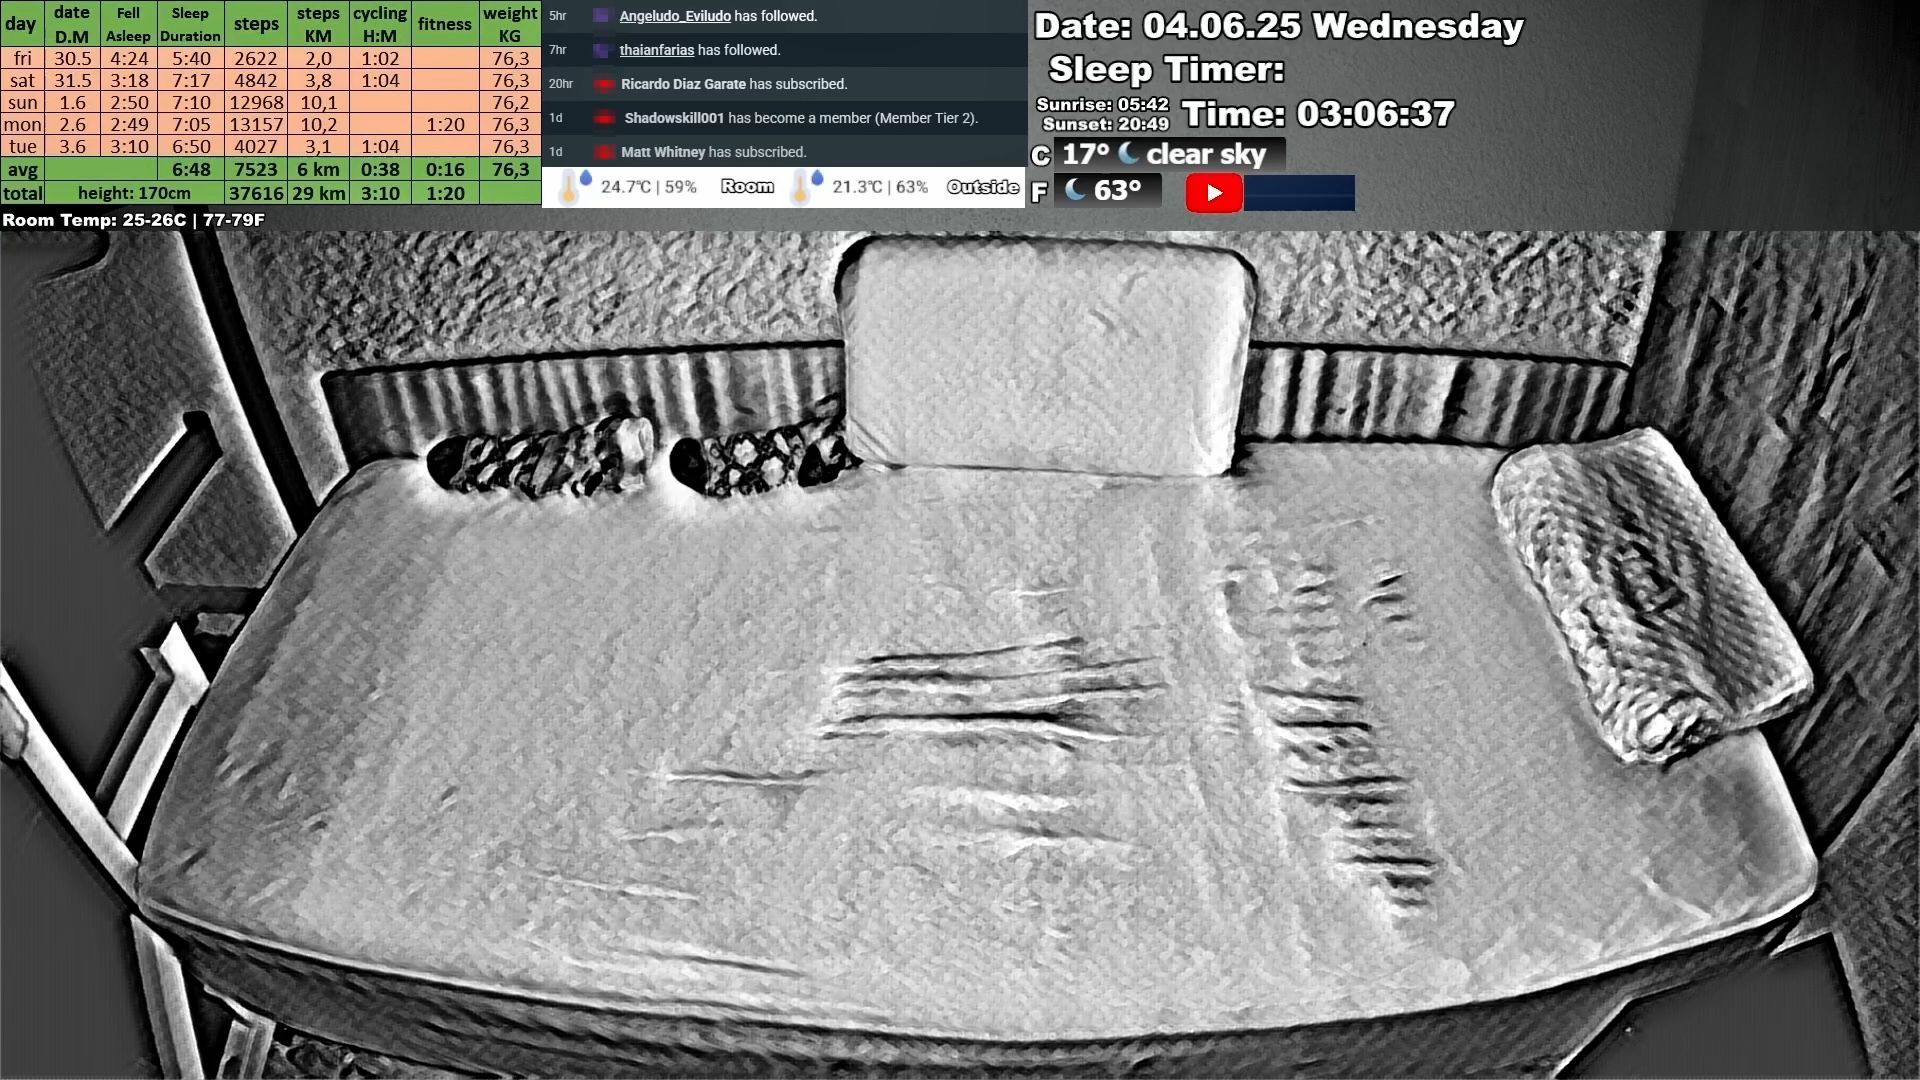Click the 'Outside' sensor label
1920x1080 pixels.
click(983, 187)
